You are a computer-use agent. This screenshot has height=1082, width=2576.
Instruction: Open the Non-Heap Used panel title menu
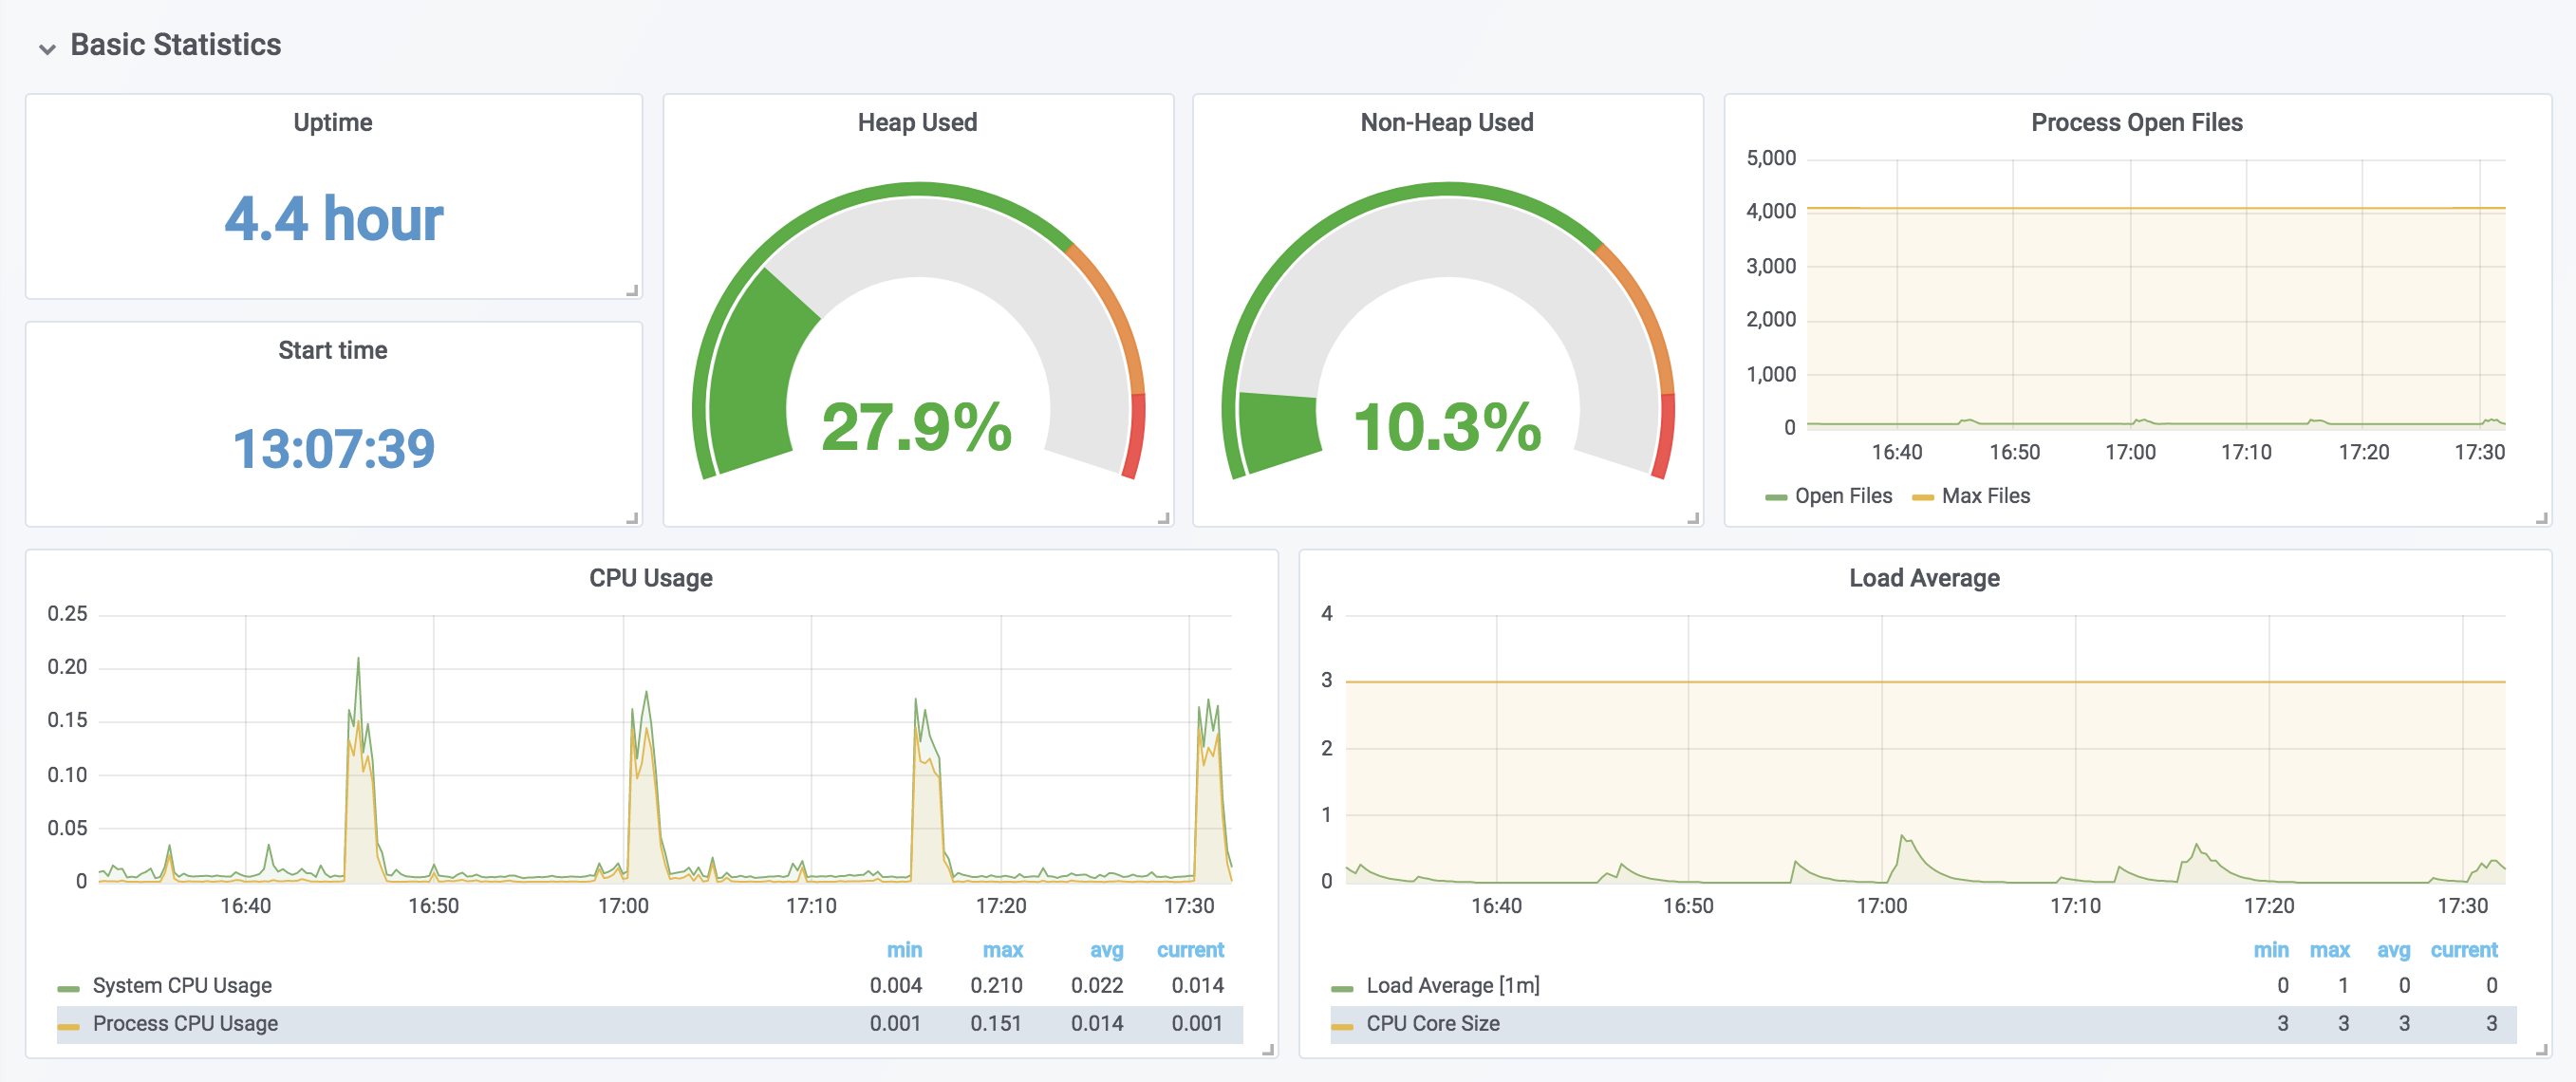pyautogui.click(x=1446, y=122)
